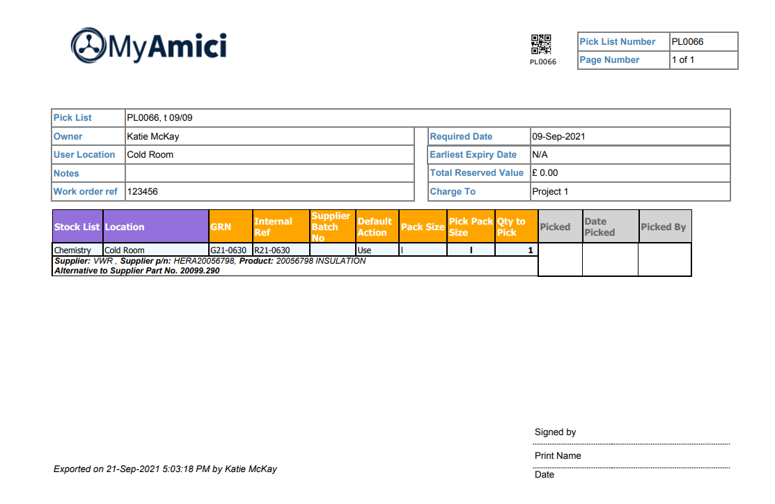775x504 pixels.
Task: Click the Internal Ref cell R21-0630
Action: 281,250
